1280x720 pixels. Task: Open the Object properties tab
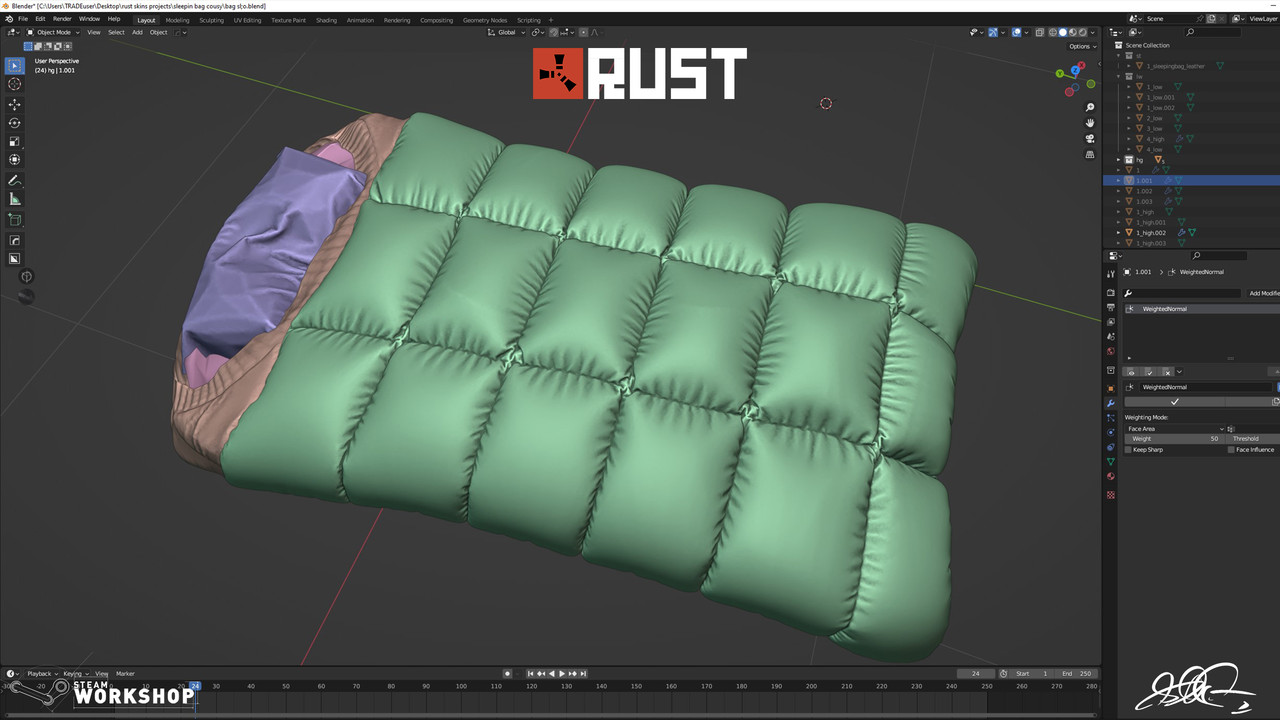[x=1110, y=388]
